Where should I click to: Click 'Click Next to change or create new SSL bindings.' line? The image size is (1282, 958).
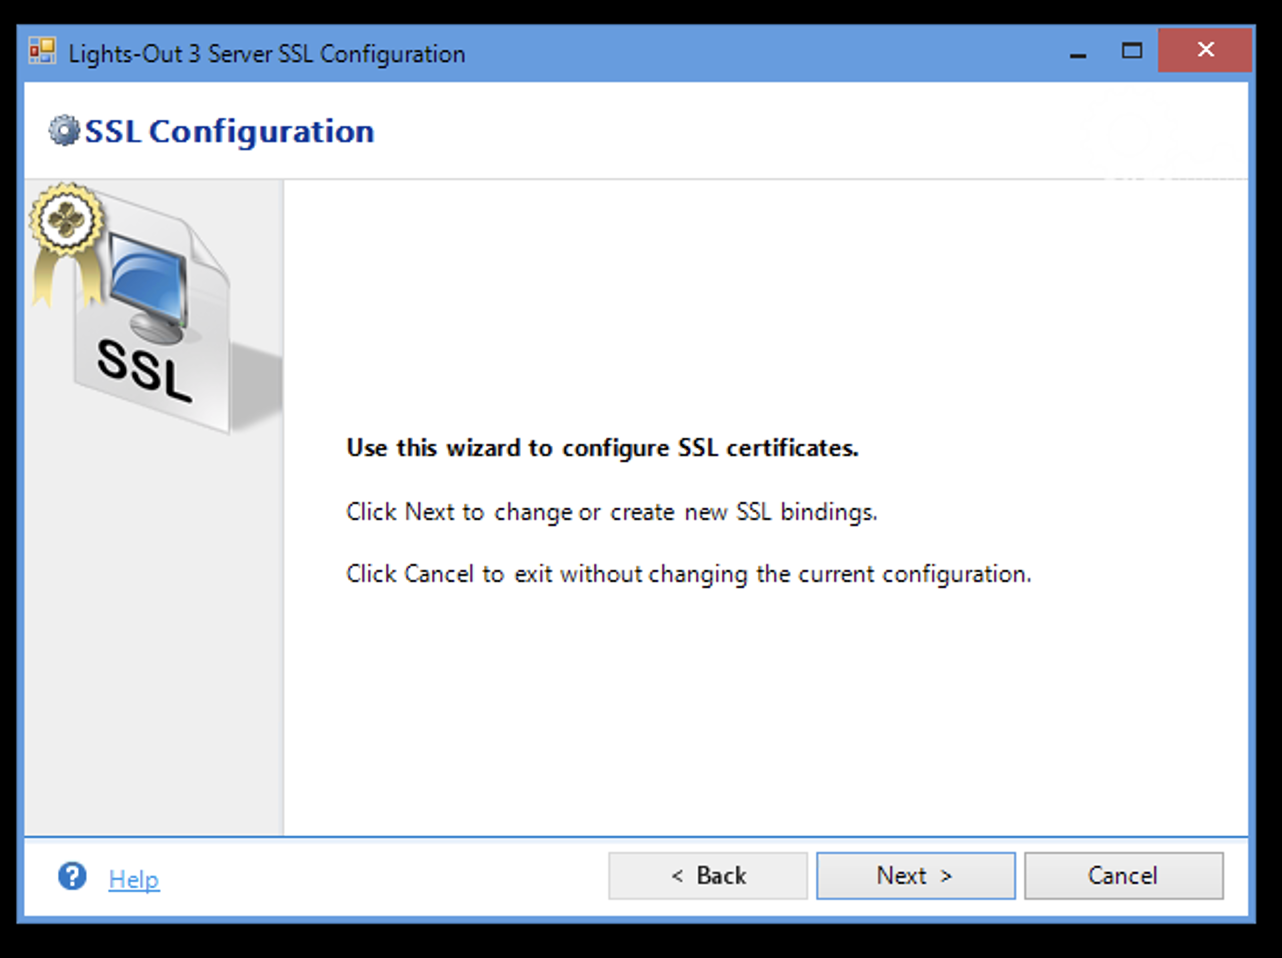click(x=611, y=512)
